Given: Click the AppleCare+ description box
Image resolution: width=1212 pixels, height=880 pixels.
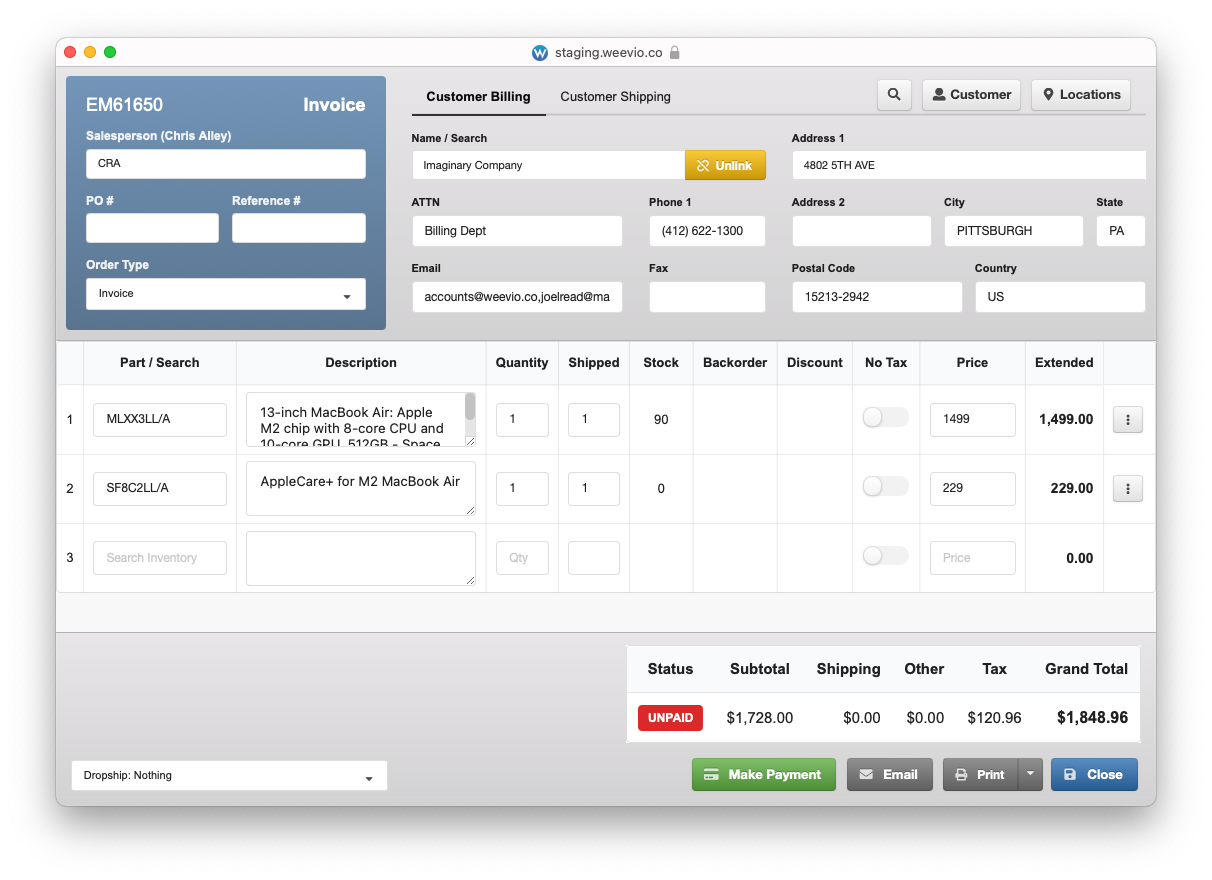Looking at the screenshot, I should (x=361, y=488).
